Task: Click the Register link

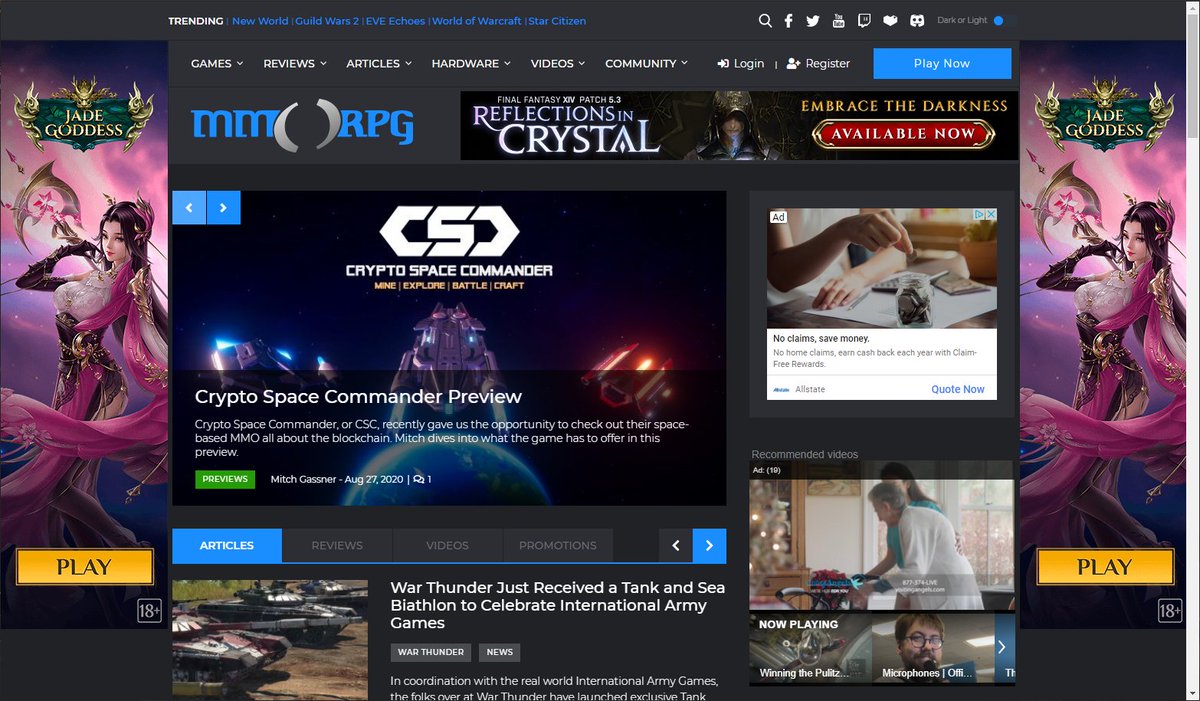Action: pos(818,63)
